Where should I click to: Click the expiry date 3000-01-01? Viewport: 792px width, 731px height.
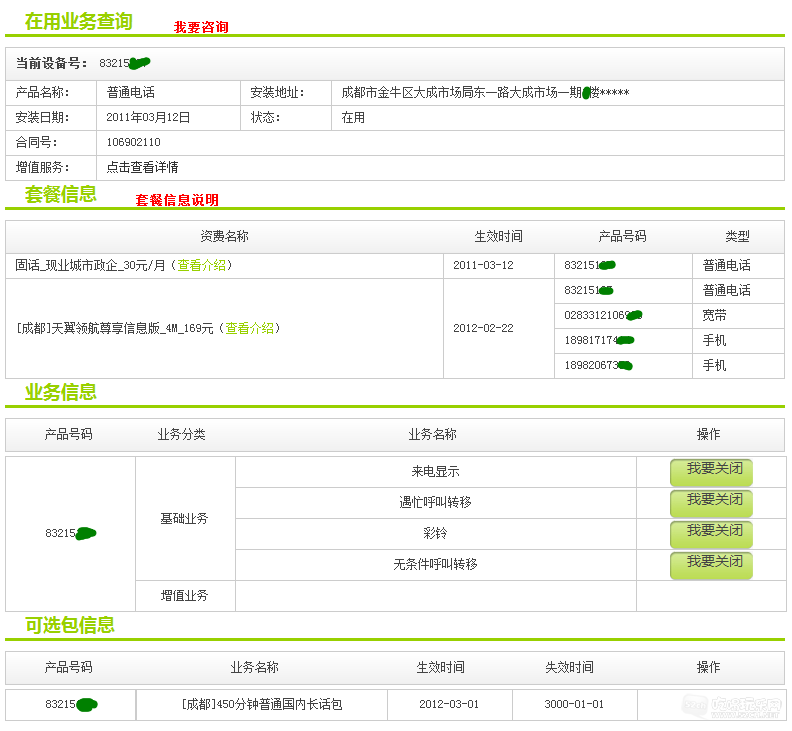pos(574,704)
